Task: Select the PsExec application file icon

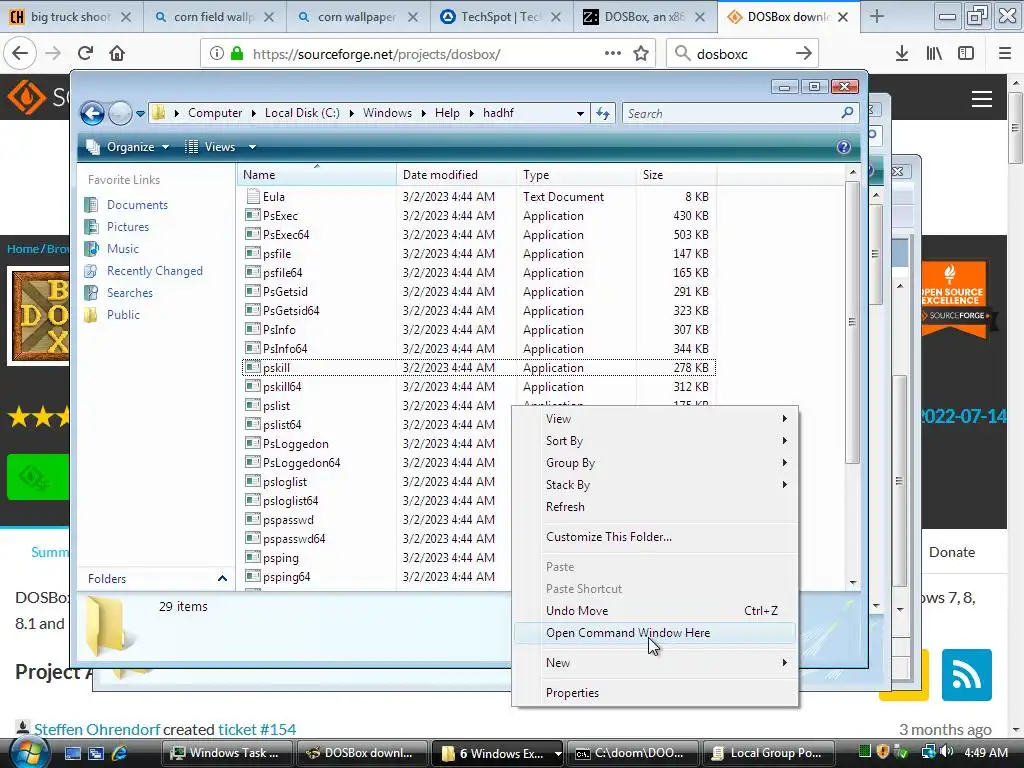Action: (x=253, y=216)
